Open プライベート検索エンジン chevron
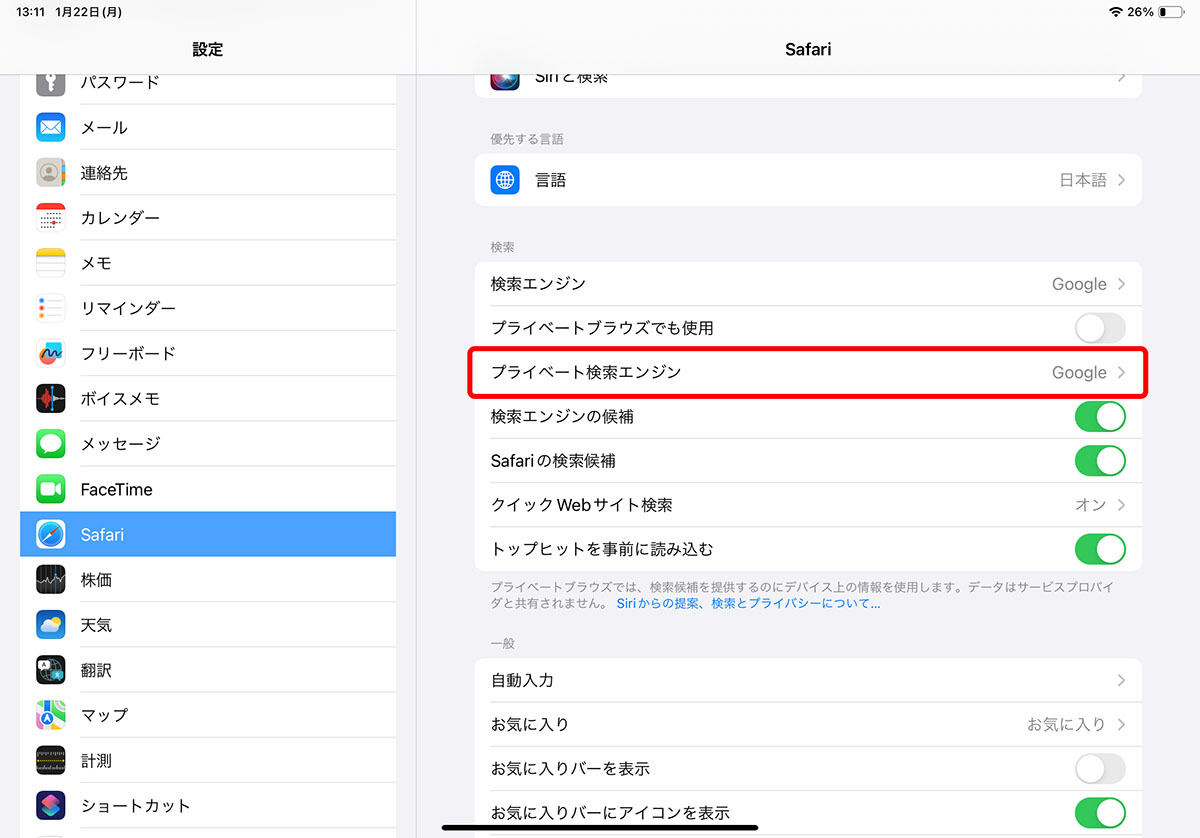The height and width of the screenshot is (838, 1200). coord(1121,372)
